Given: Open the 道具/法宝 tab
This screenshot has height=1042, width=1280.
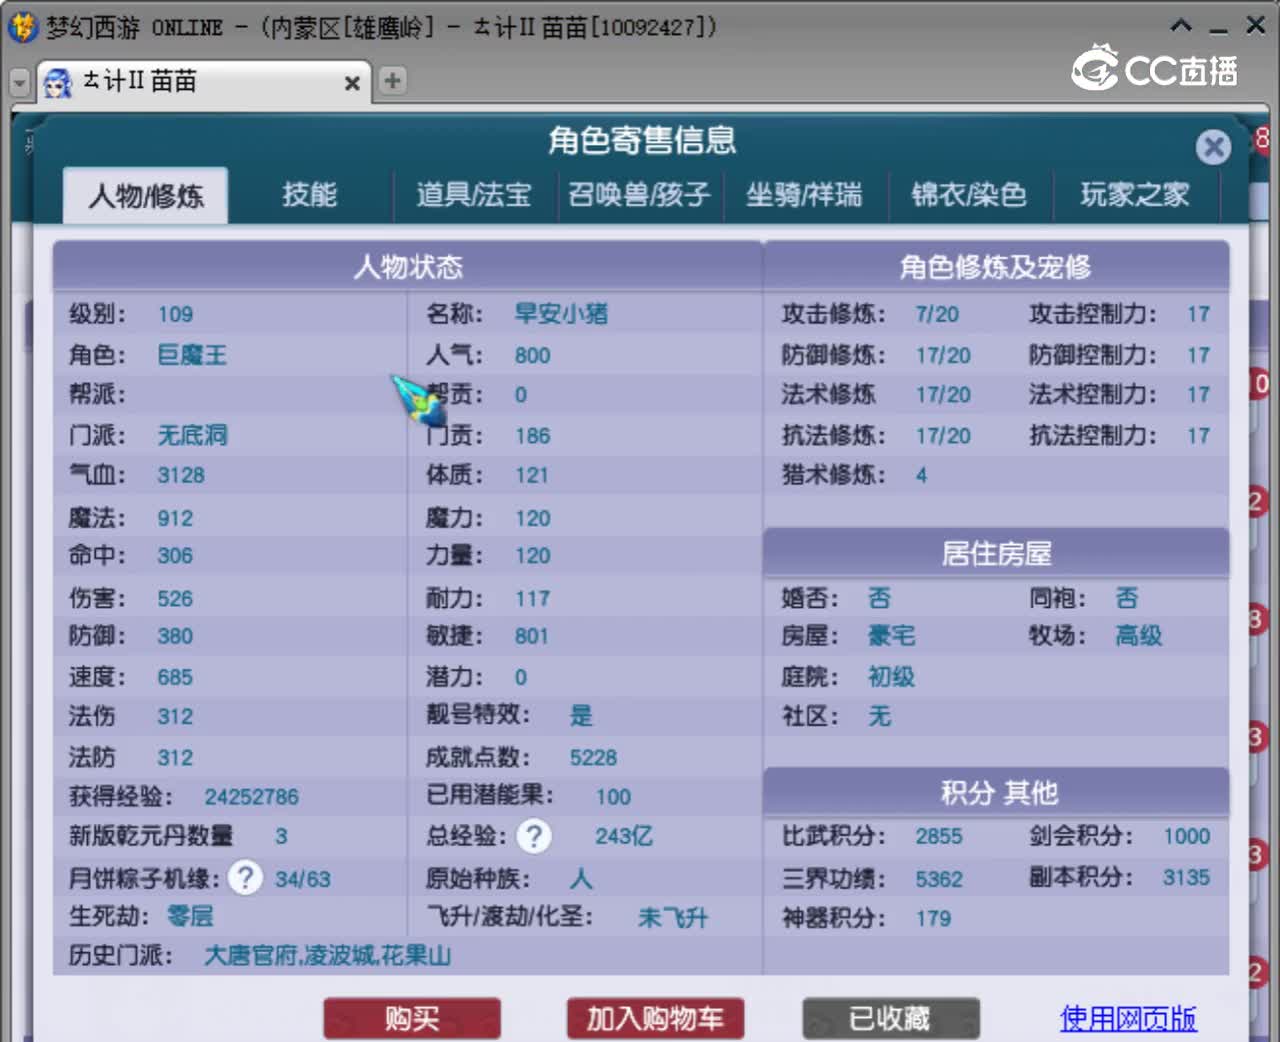Looking at the screenshot, I should (473, 194).
